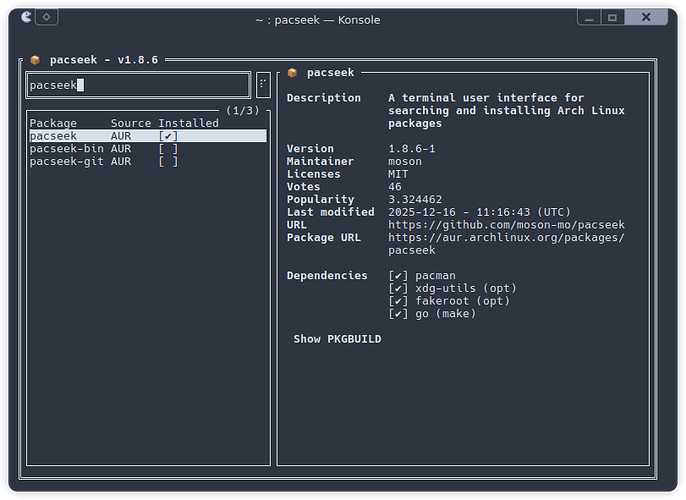Minimize the Konsole window

589,18
